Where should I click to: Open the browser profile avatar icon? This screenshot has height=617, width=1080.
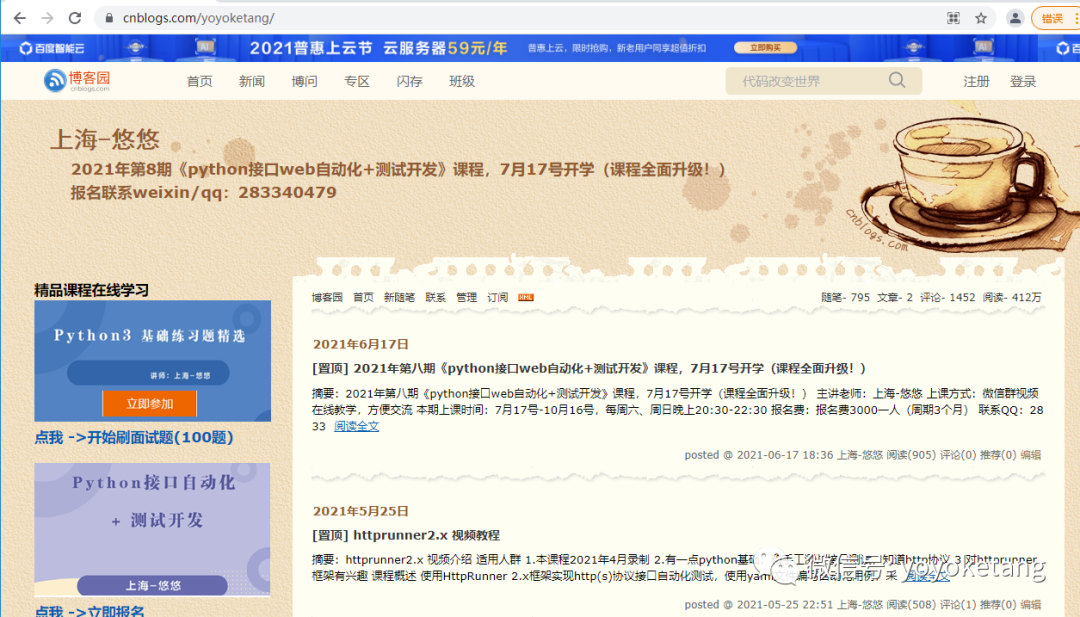click(x=1015, y=19)
